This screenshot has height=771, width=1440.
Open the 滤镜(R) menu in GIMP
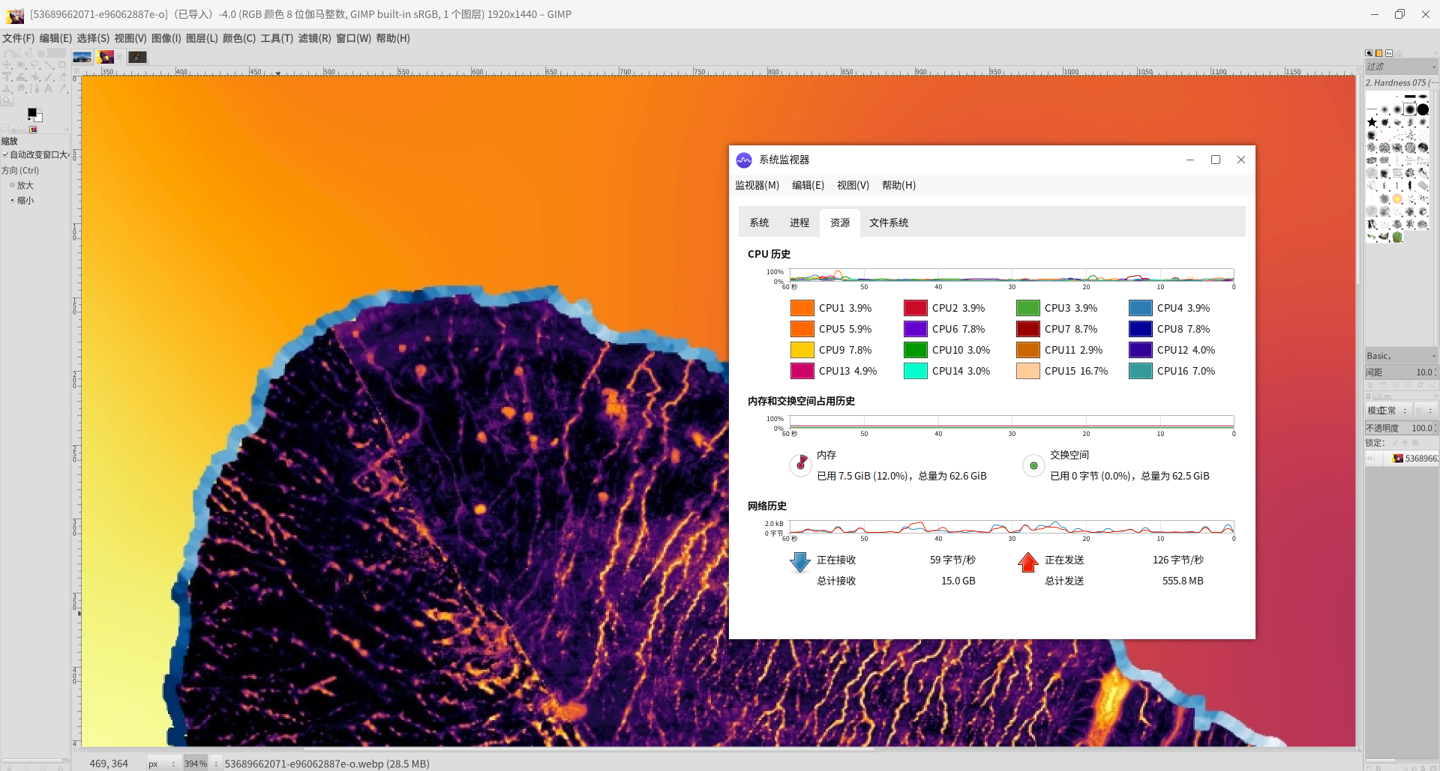pos(314,38)
